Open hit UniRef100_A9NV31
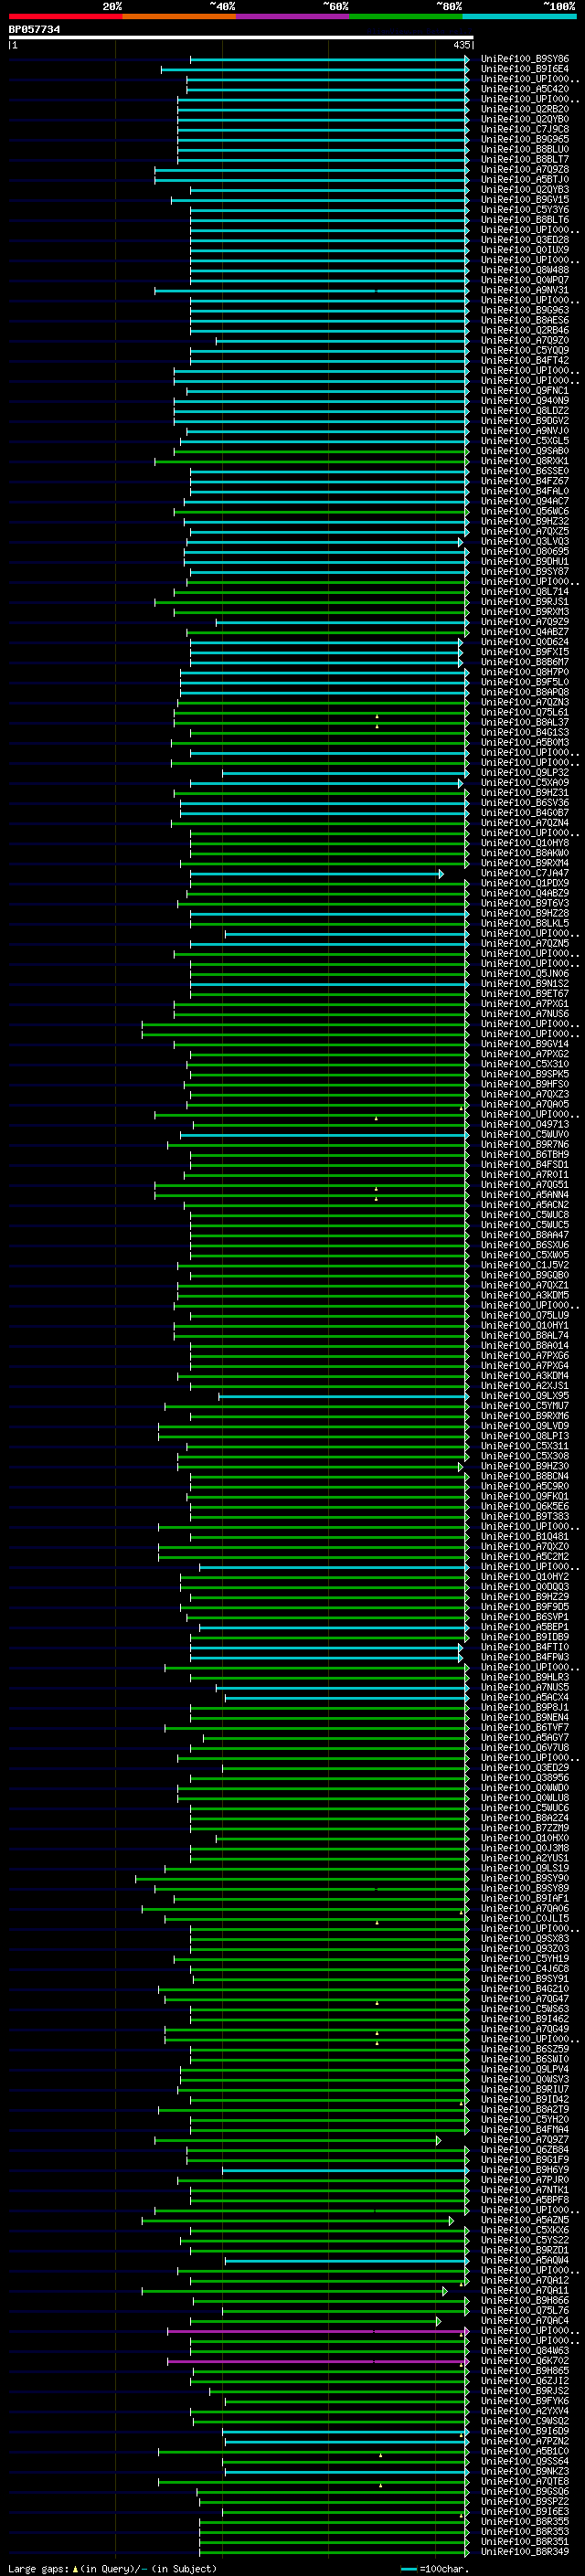Image resolution: width=585 pixels, height=2576 pixels. click(x=524, y=290)
